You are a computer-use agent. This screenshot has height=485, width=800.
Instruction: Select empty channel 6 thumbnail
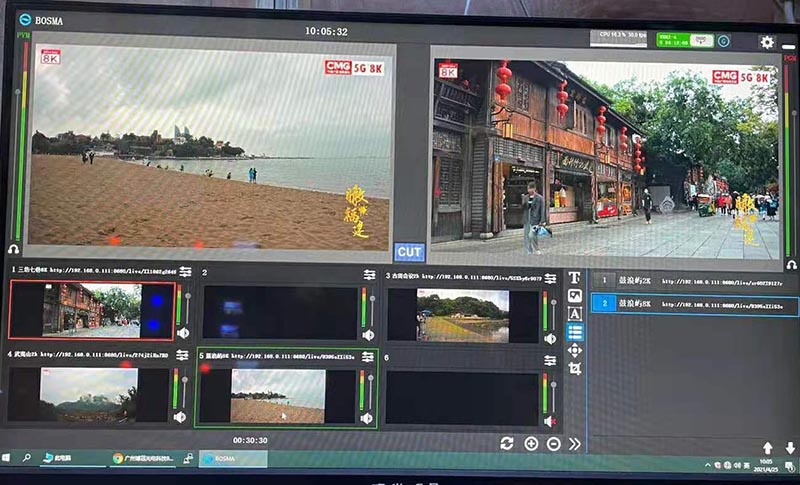[462, 398]
